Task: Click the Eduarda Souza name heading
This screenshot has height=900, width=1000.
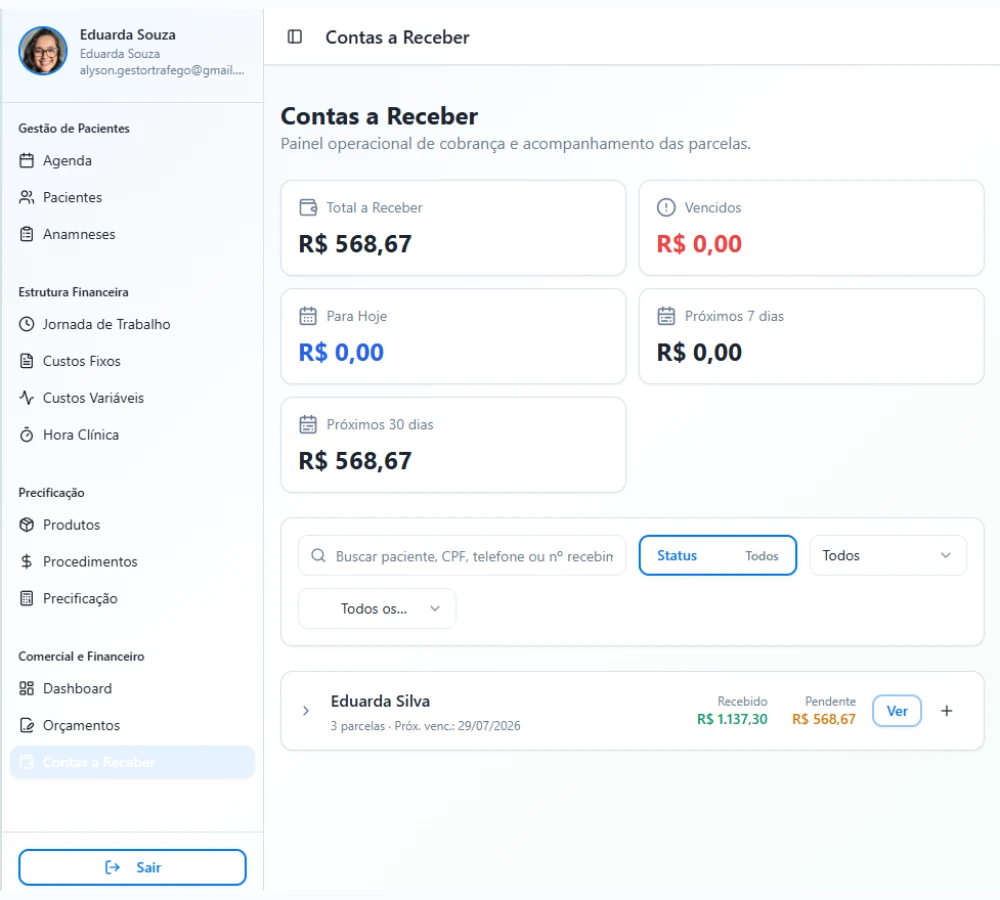Action: [128, 34]
